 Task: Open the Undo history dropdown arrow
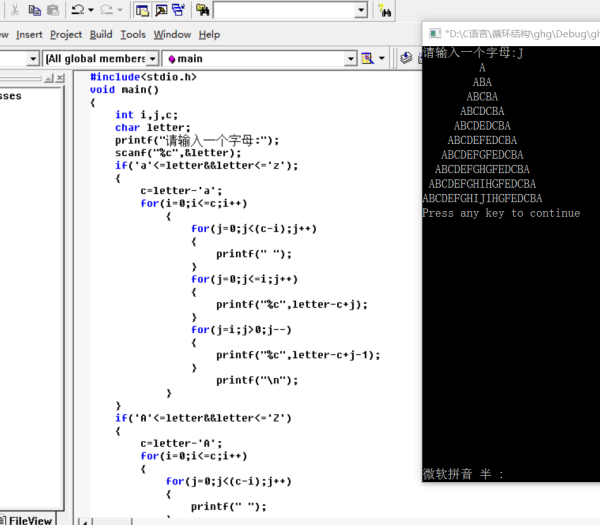[x=91, y=10]
